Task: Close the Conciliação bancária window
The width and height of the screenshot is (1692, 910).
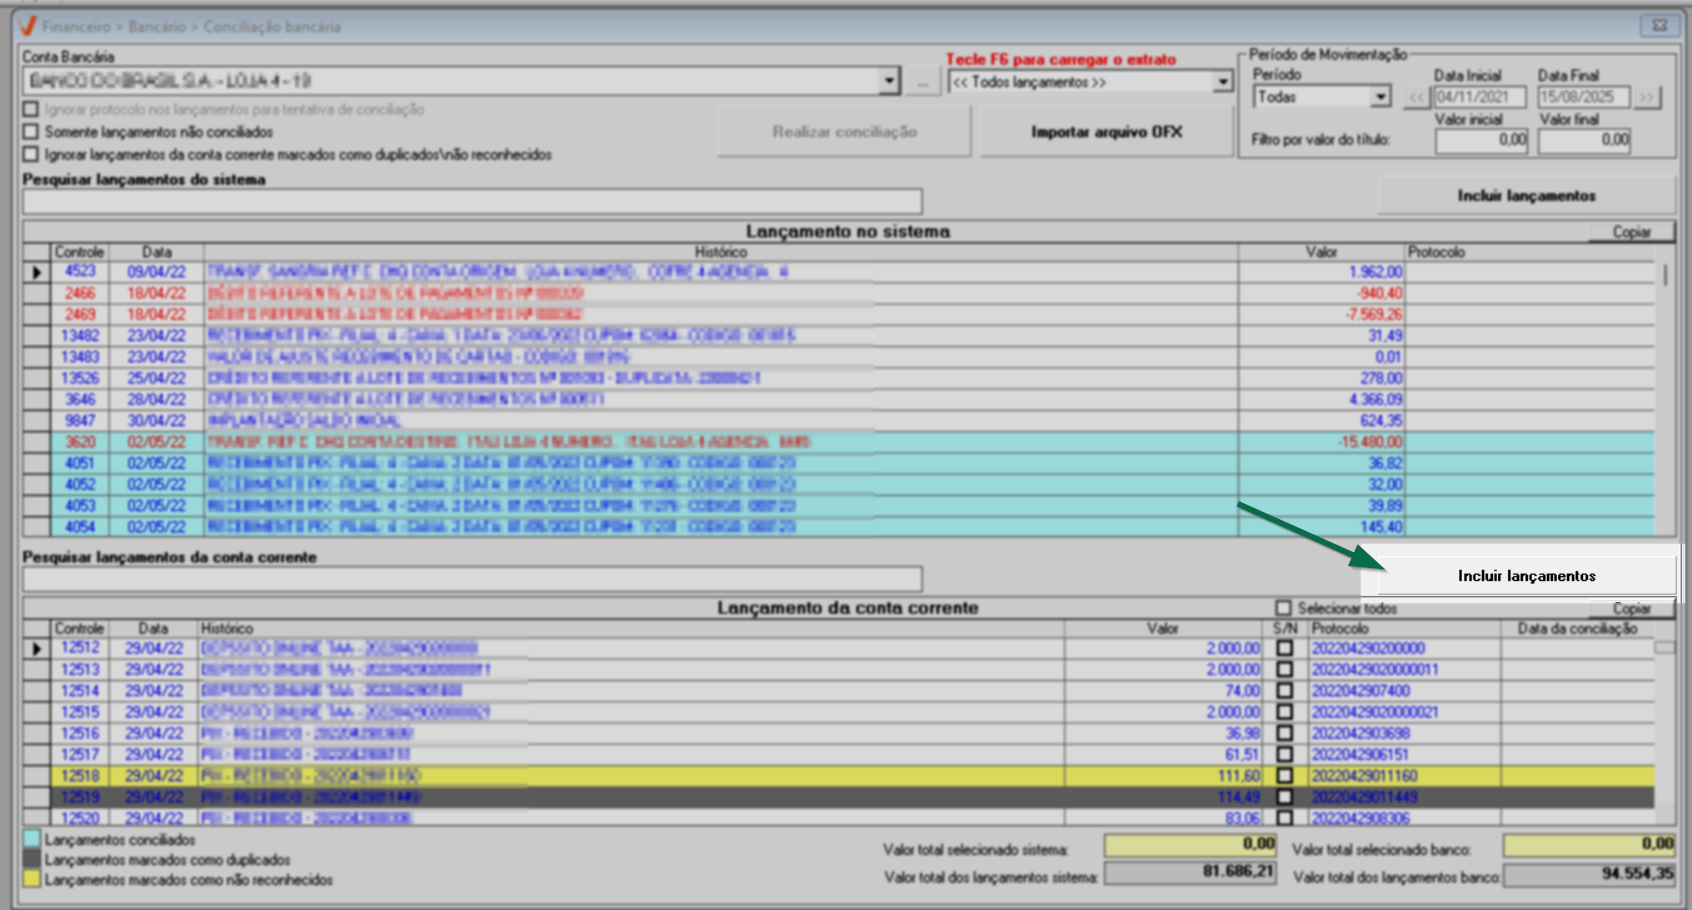Action: tap(1659, 25)
